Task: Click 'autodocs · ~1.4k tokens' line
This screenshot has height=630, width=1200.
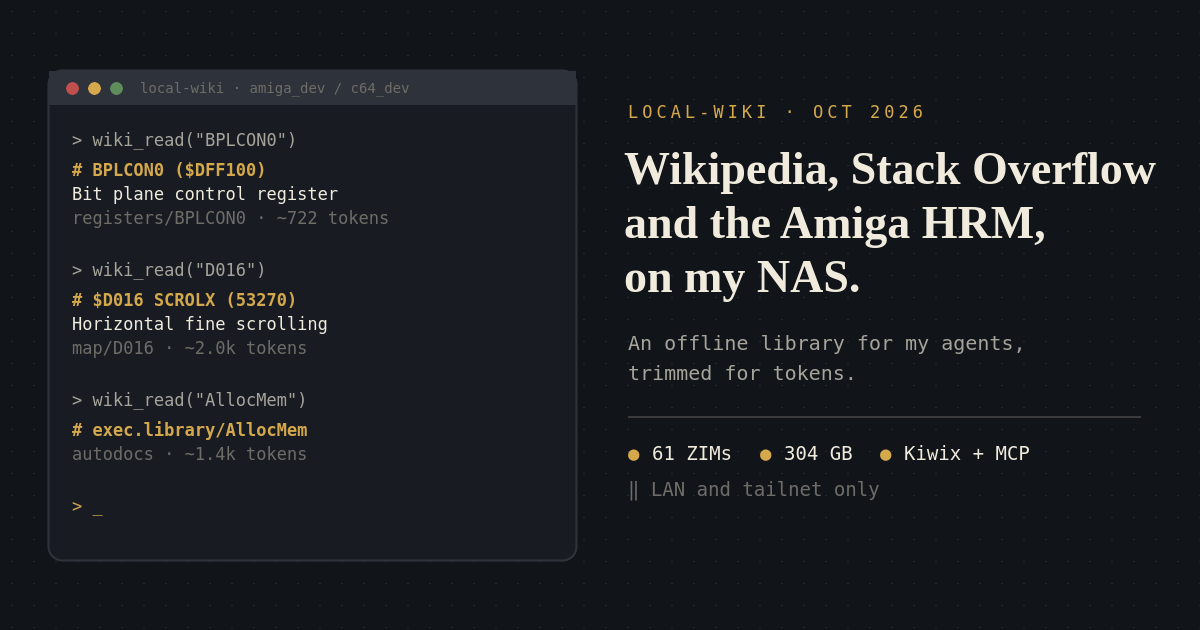Action: coord(189,454)
